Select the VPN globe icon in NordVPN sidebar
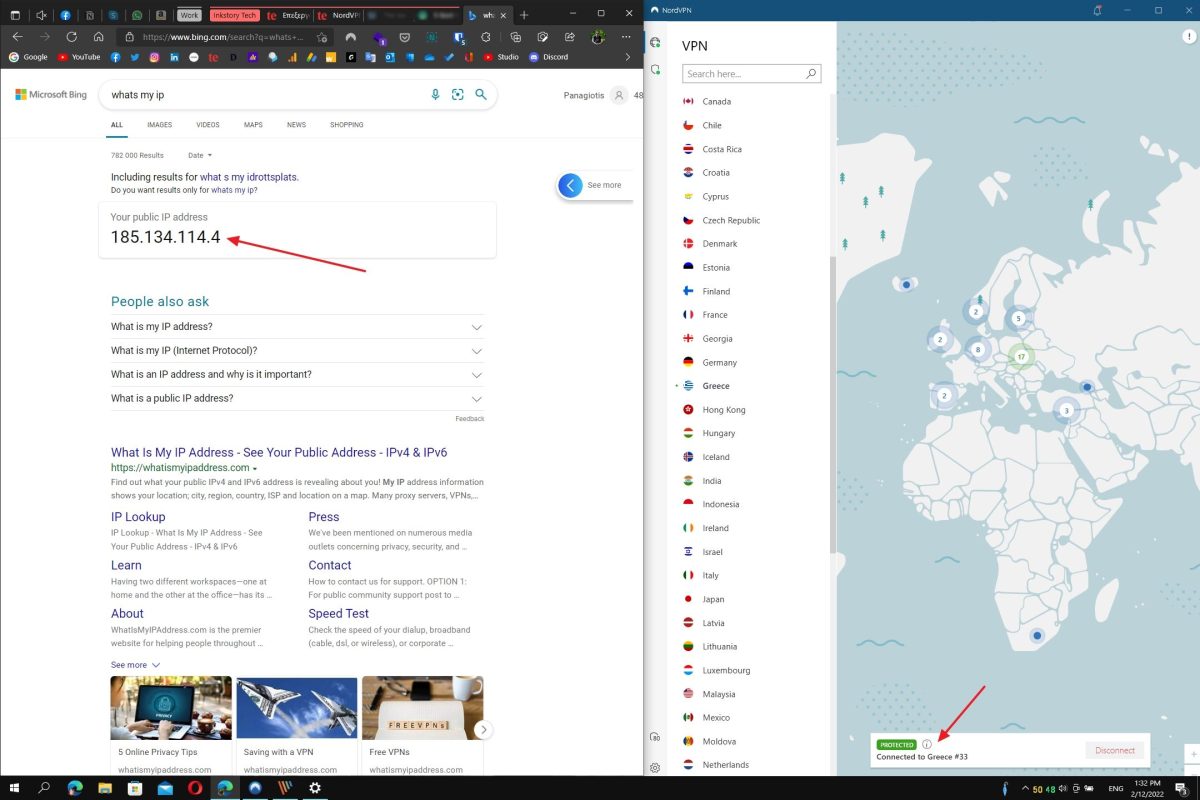1200x800 pixels. [x=655, y=43]
